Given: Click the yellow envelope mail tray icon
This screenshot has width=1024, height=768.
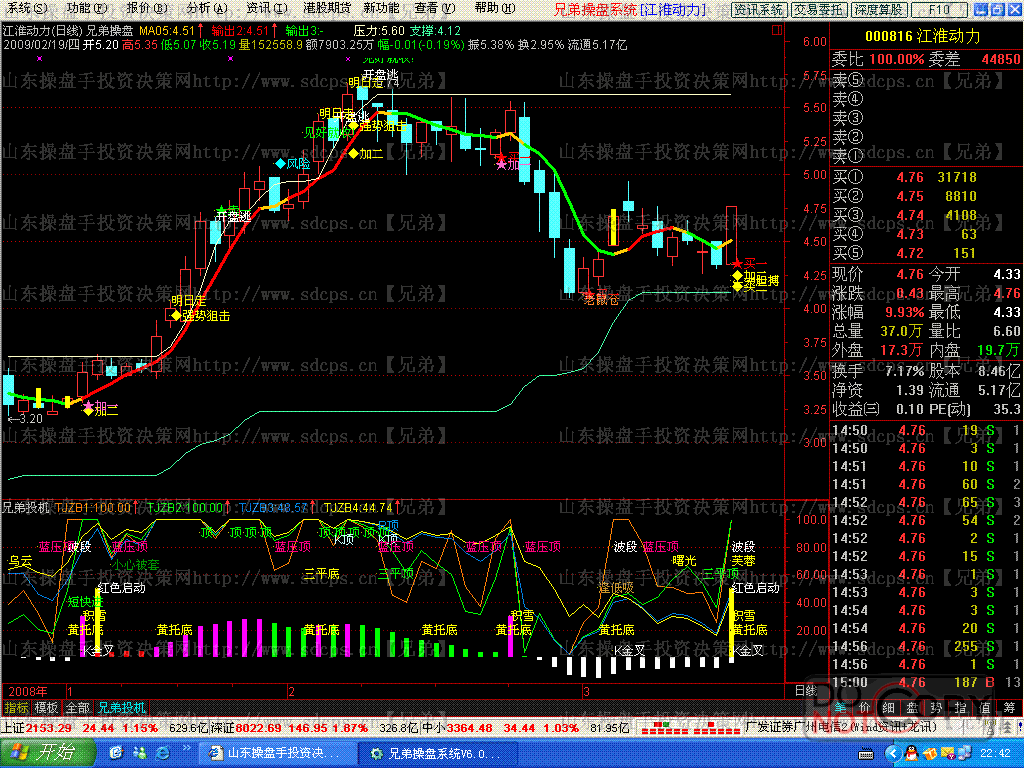Looking at the screenshot, I should point(947,754).
